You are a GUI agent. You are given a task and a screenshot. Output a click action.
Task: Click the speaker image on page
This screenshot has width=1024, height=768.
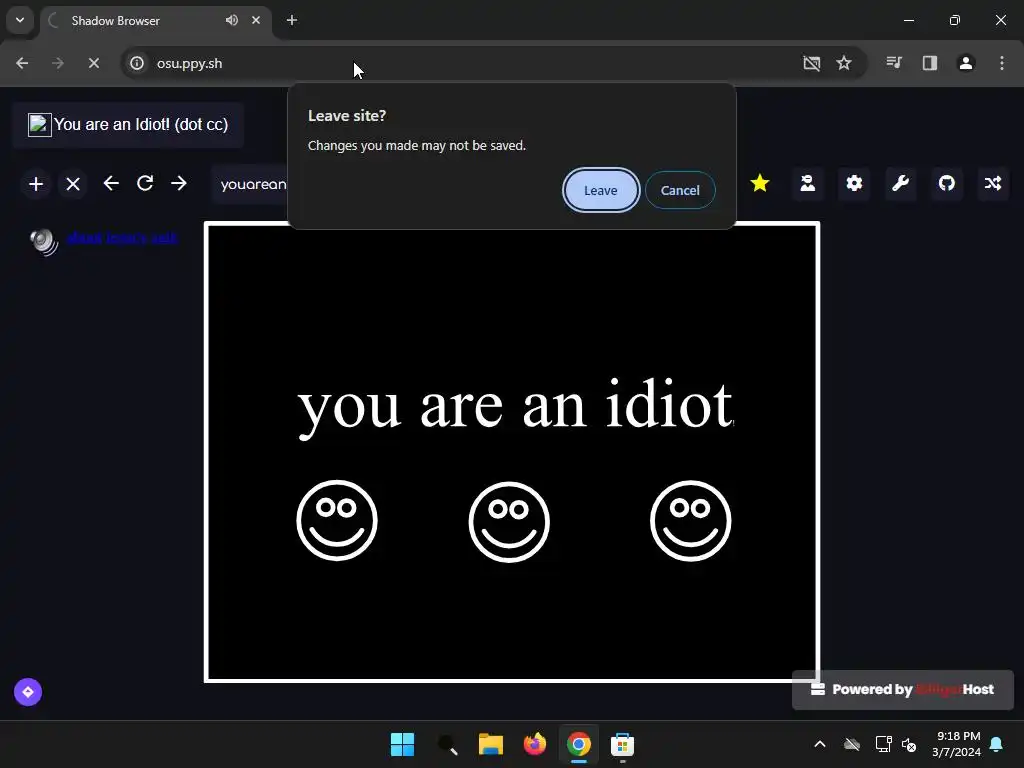[x=44, y=242]
